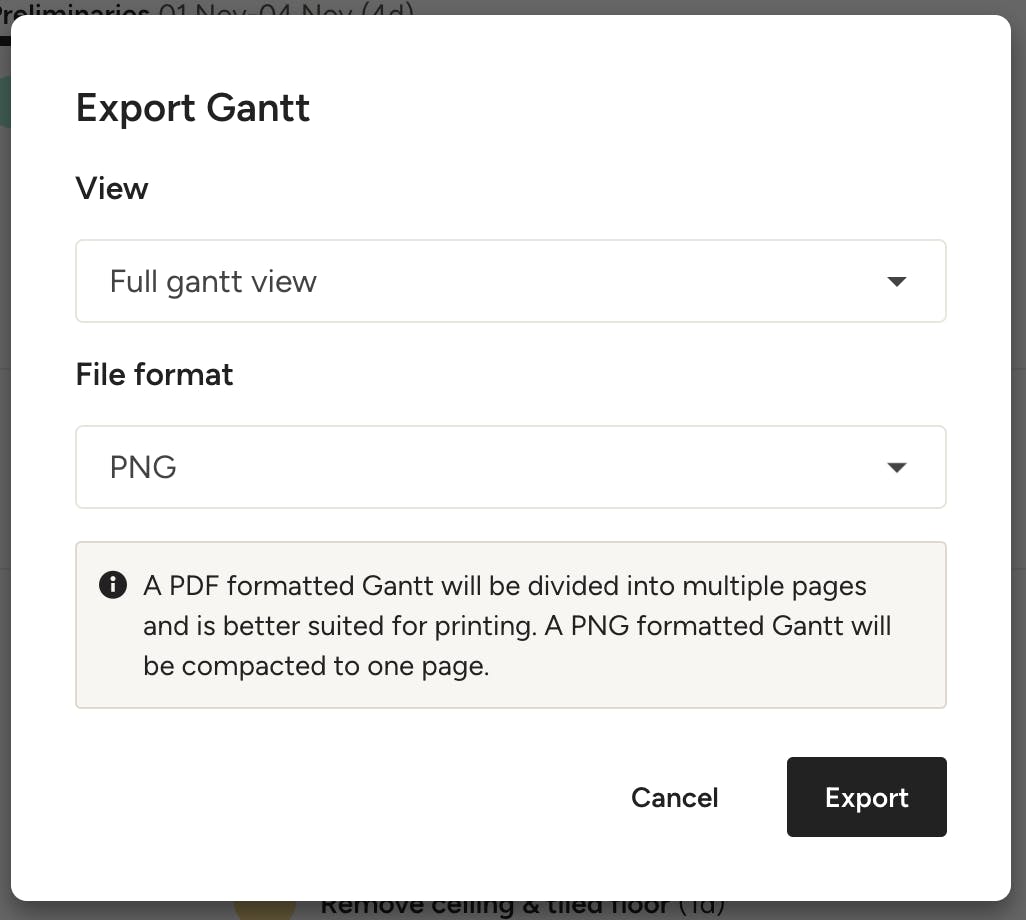Click the Remove ceiling & tiled floor task

click(494, 906)
